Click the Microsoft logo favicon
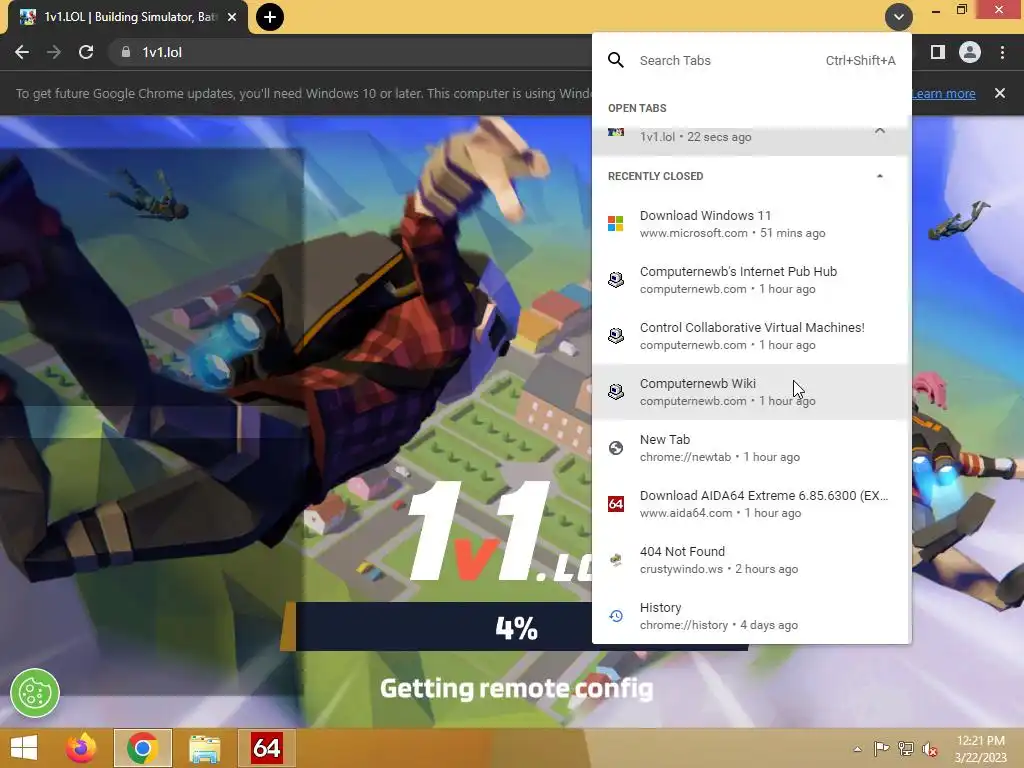Image resolution: width=1024 pixels, height=768 pixels. click(615, 224)
